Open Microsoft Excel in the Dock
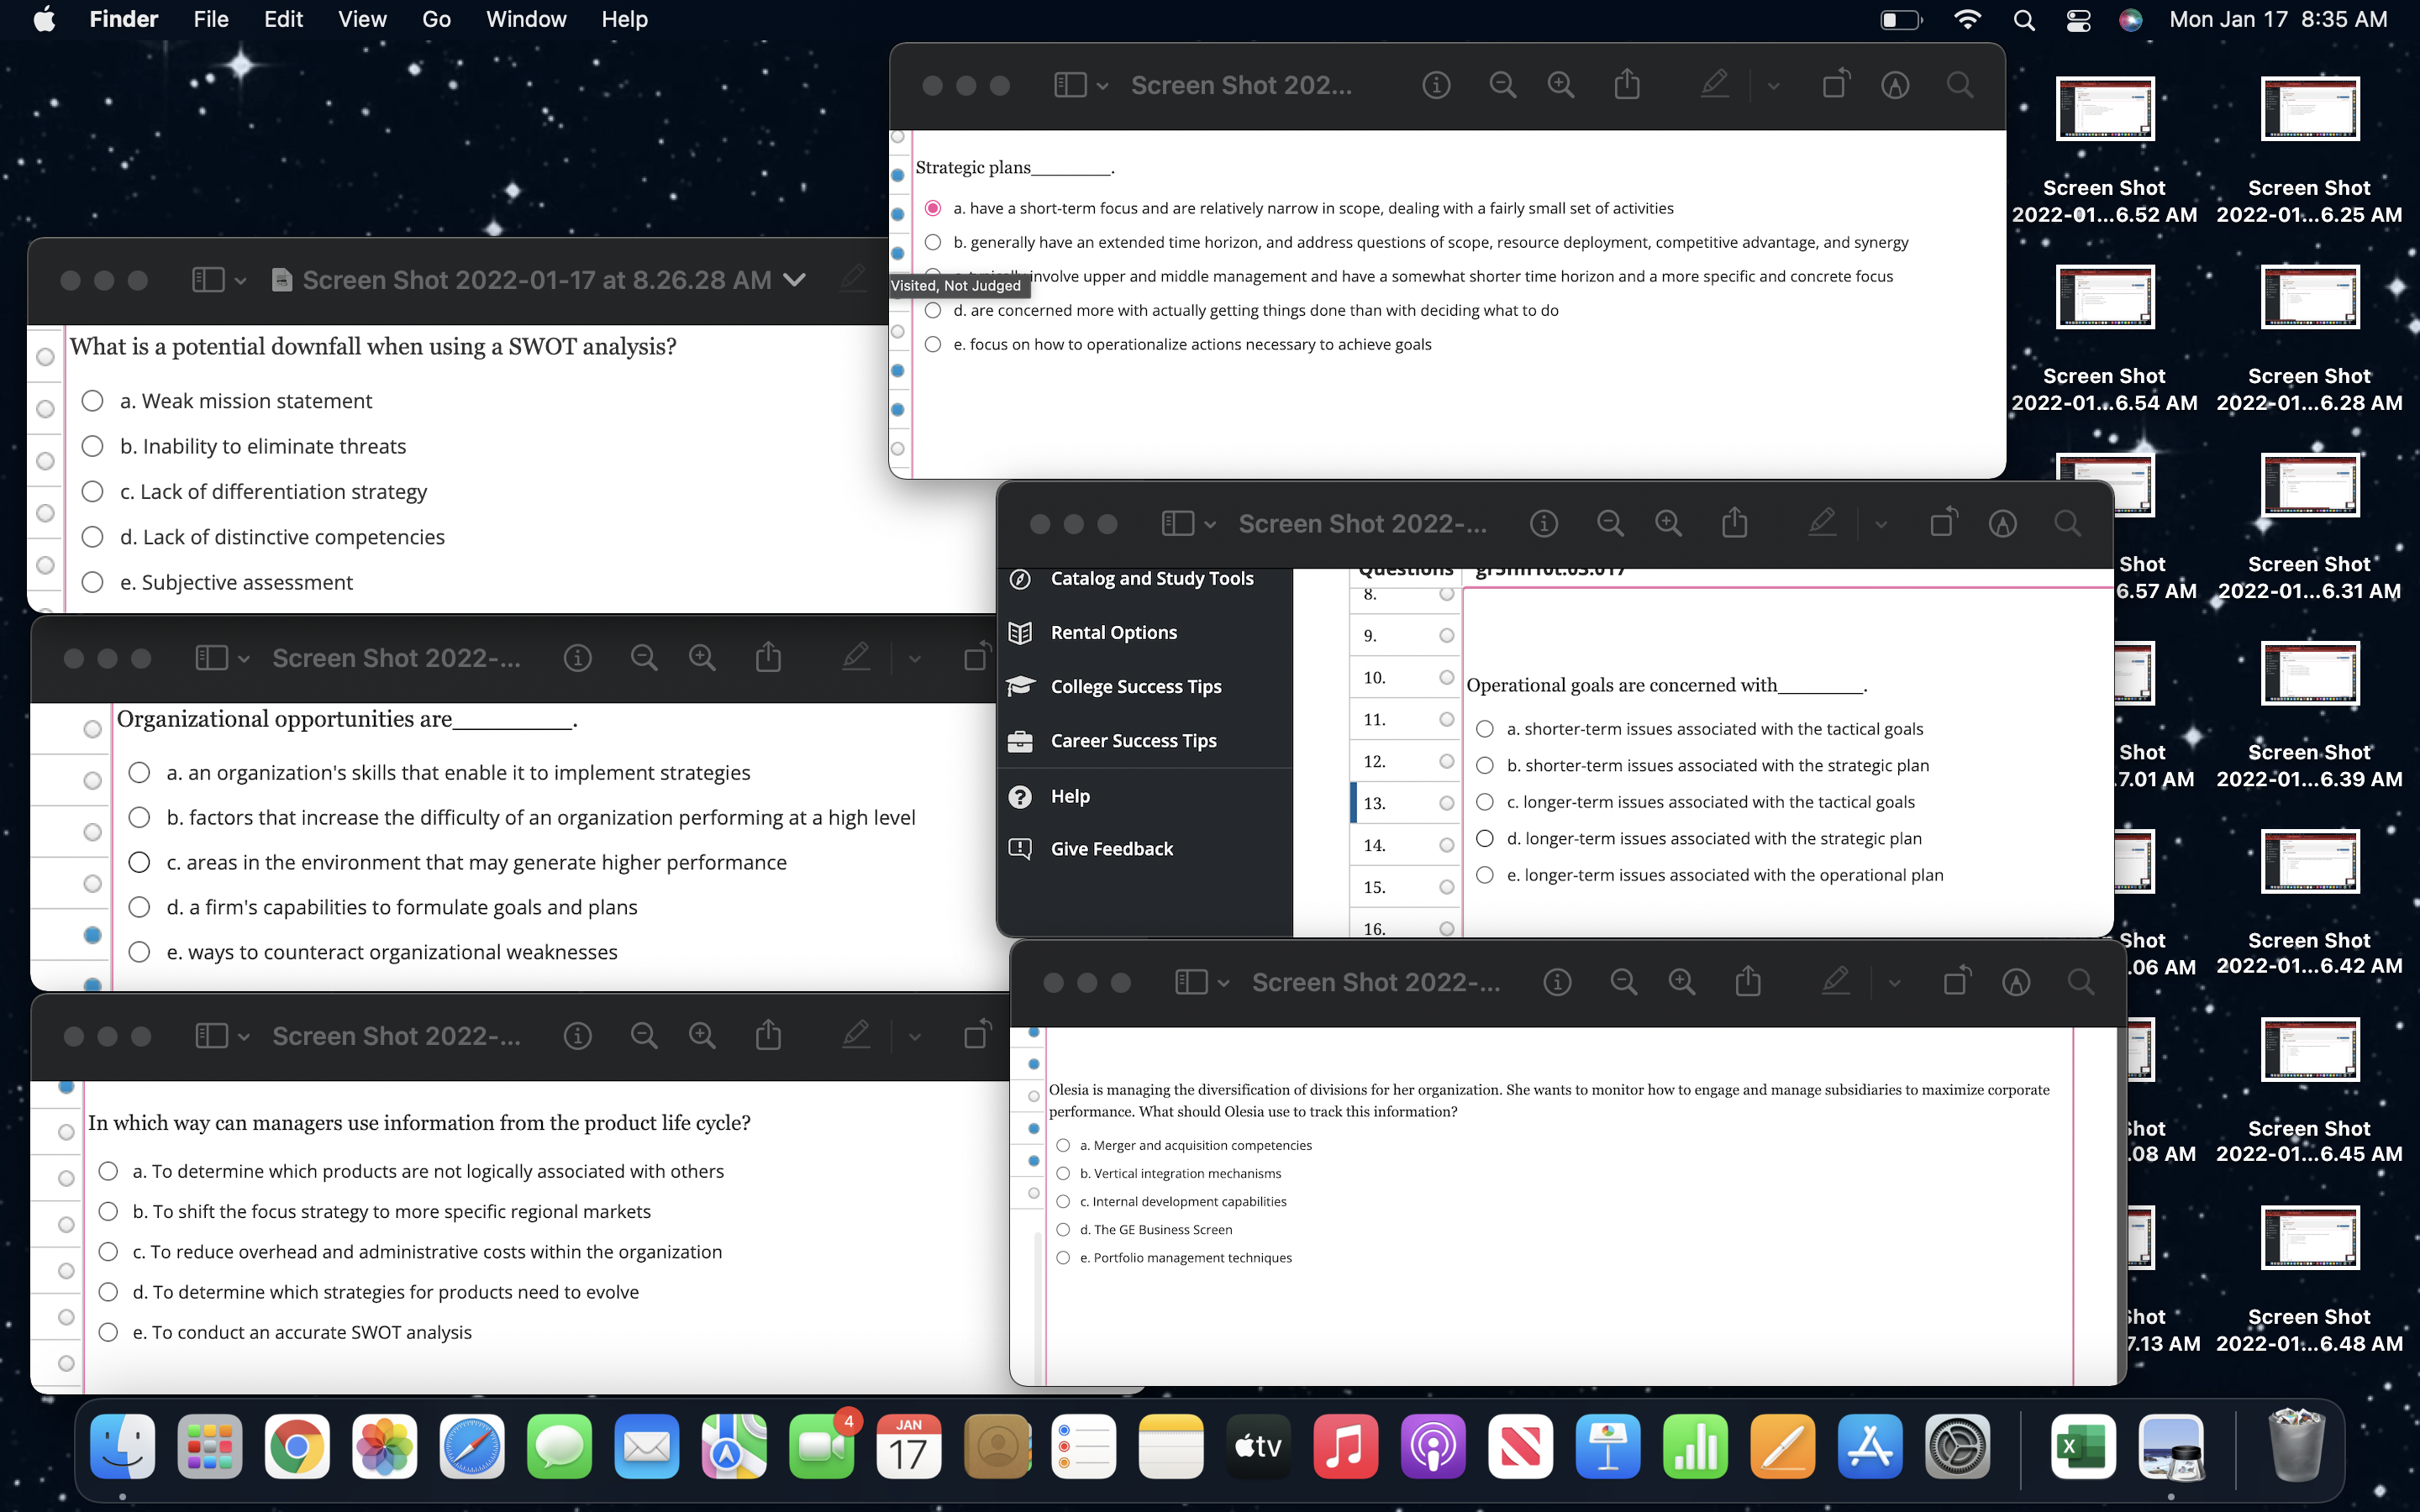This screenshot has height=1512, width=2420. pyautogui.click(x=2083, y=1446)
